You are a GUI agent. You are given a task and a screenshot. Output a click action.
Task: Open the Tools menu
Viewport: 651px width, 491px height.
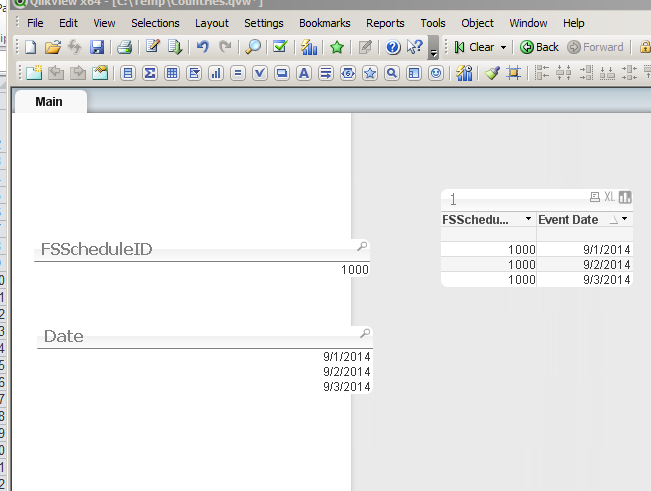433,23
